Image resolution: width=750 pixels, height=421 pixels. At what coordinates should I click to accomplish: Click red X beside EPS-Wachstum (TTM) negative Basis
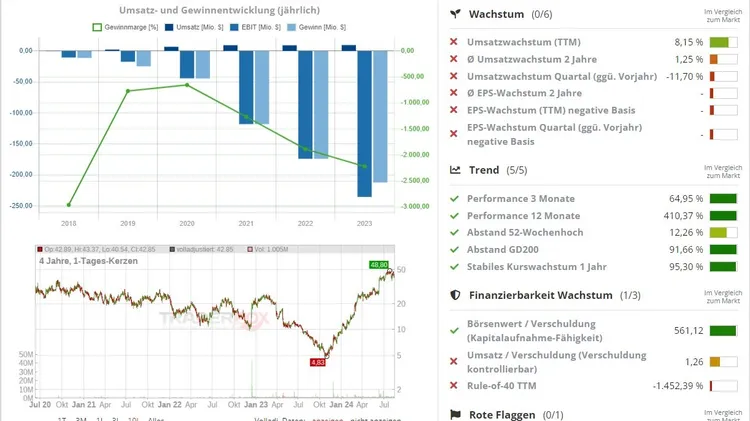click(x=454, y=110)
